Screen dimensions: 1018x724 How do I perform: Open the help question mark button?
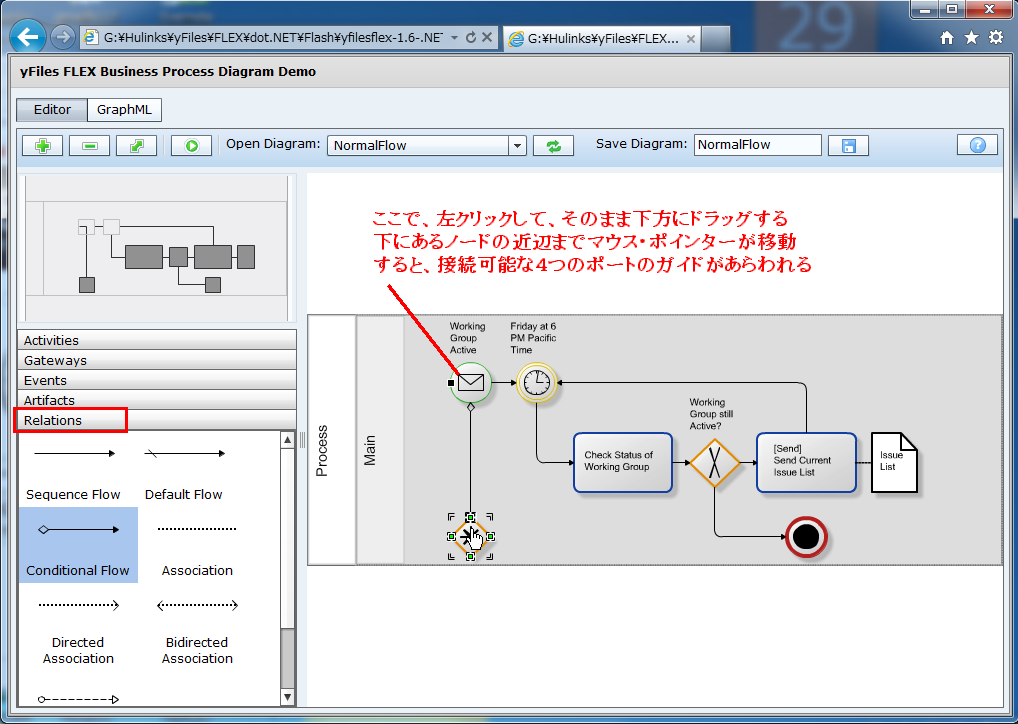[977, 145]
